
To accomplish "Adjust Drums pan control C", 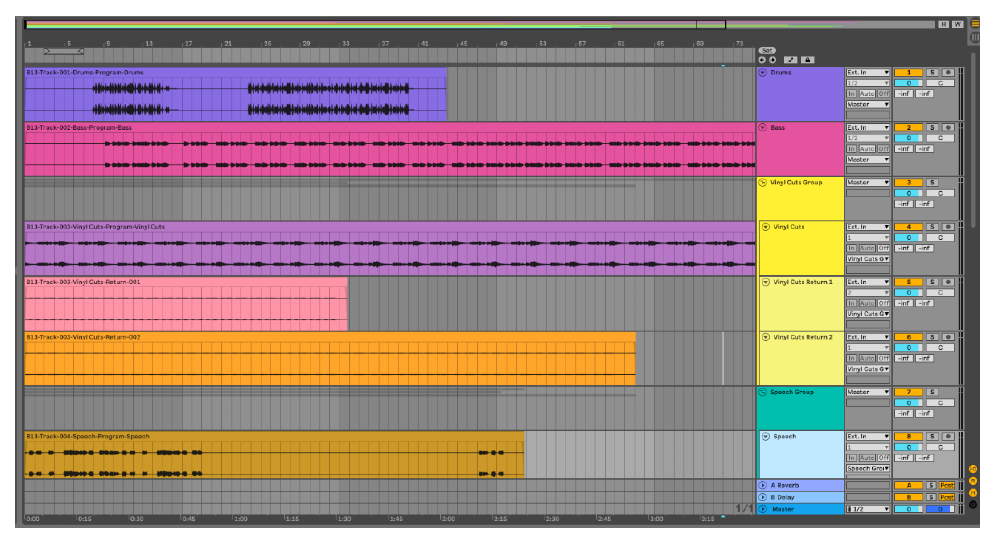I will tap(940, 83).
